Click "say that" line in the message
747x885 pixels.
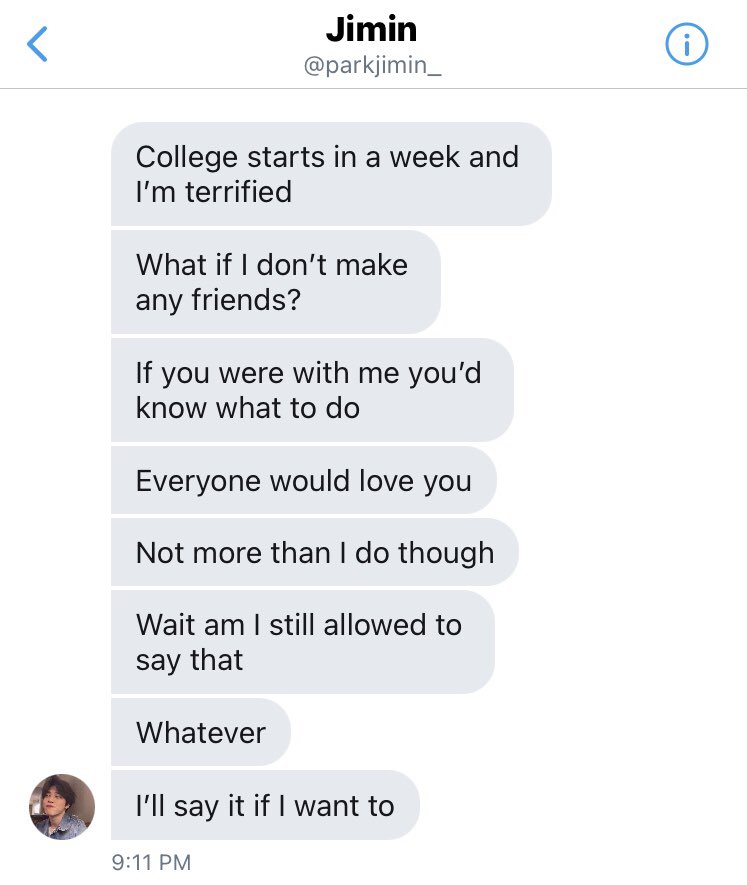click(190, 659)
